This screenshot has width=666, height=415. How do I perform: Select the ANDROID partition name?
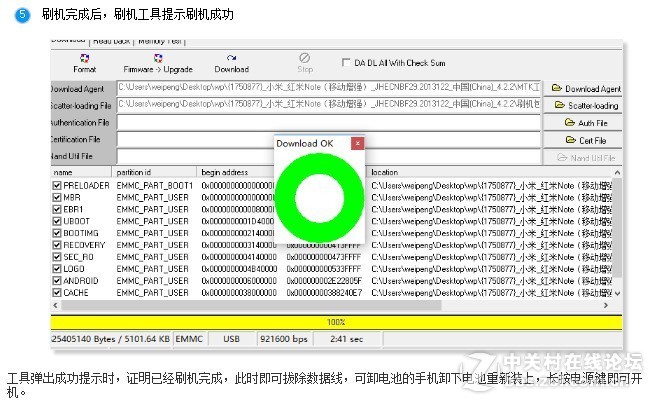click(81, 281)
